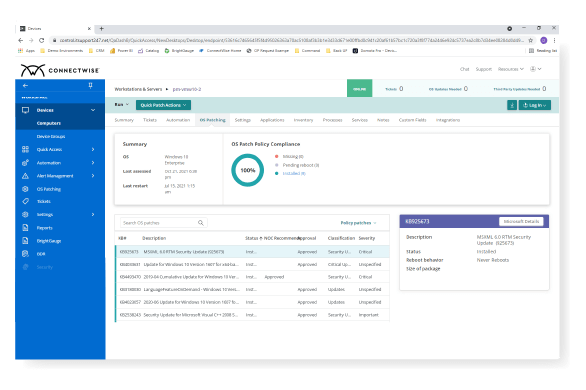Open the Reading list in bookmarks bar

click(543, 51)
